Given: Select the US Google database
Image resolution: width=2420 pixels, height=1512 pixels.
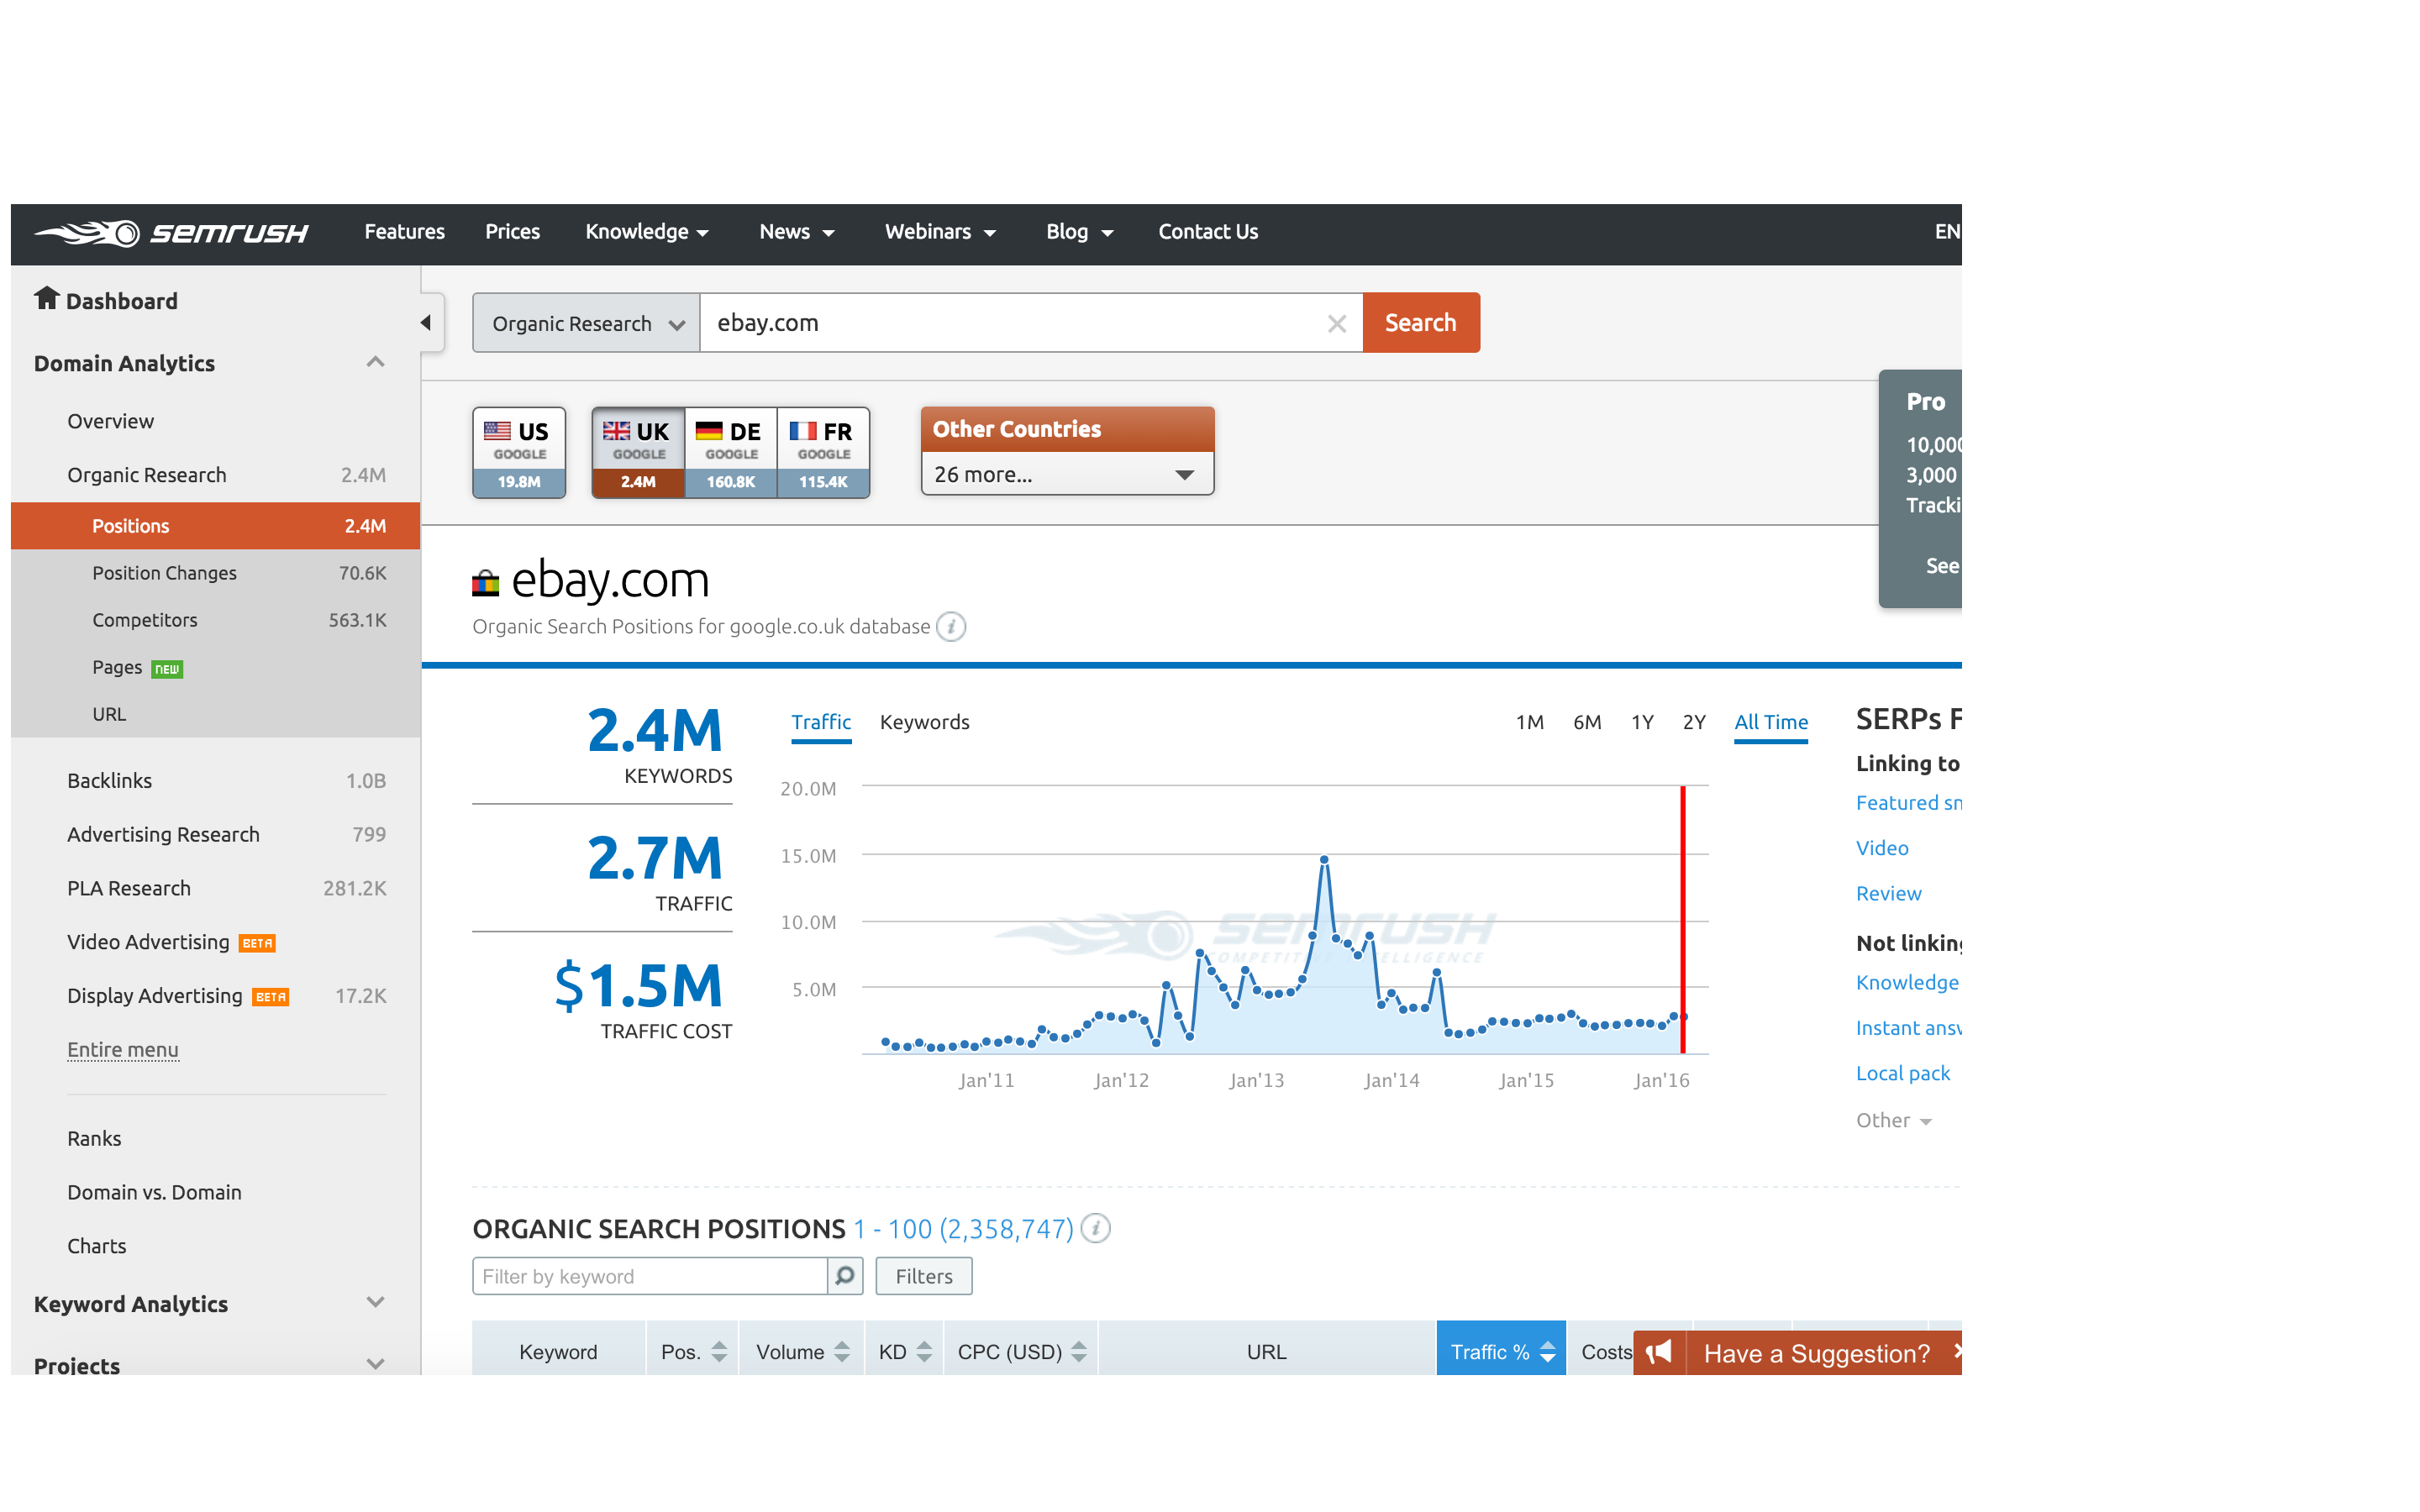Looking at the screenshot, I should 519,452.
